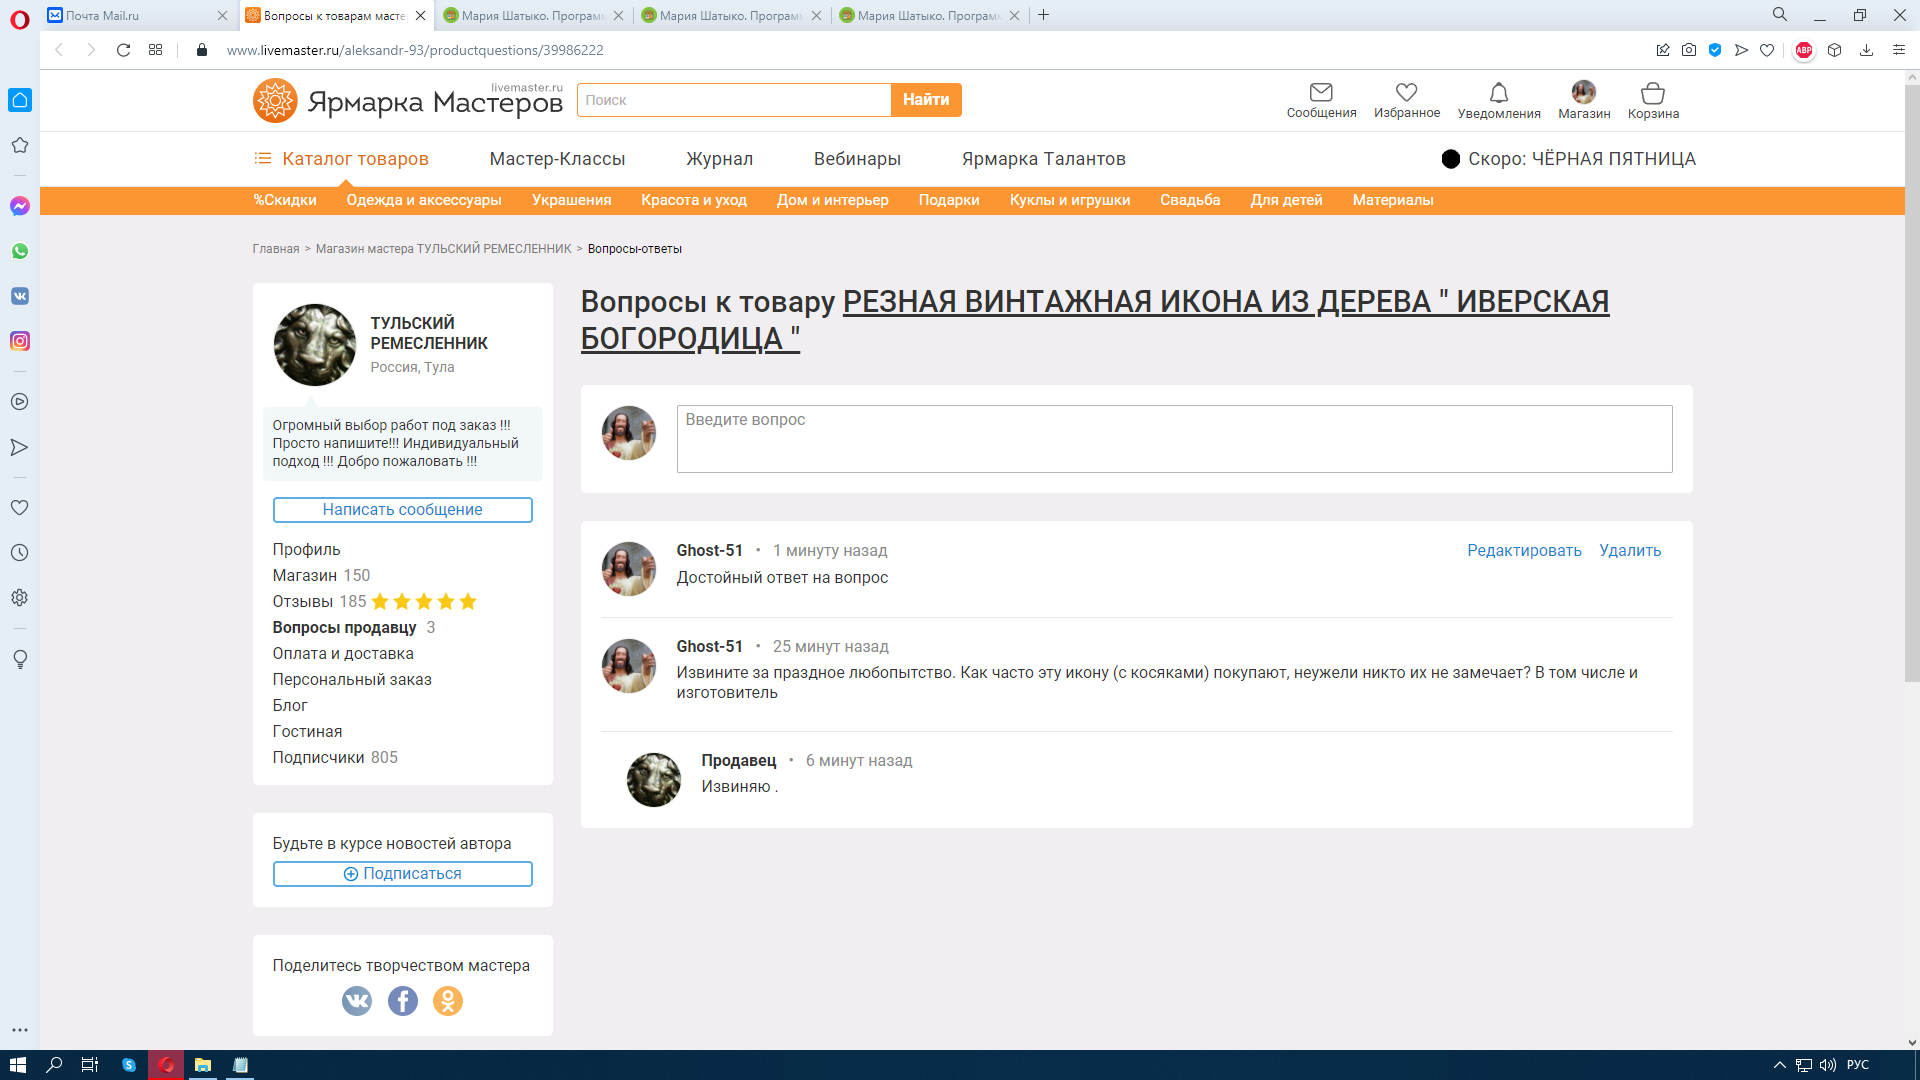Take a snapshot with camera icon
Screen dimensions: 1920x1080
pyautogui.click(x=1689, y=50)
